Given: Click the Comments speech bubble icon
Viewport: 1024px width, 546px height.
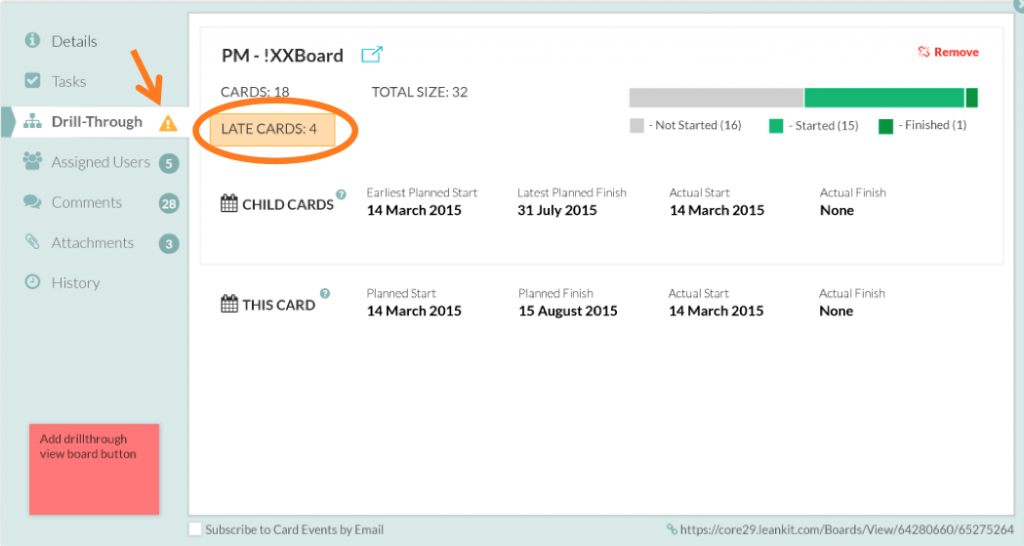Looking at the screenshot, I should tap(32, 201).
